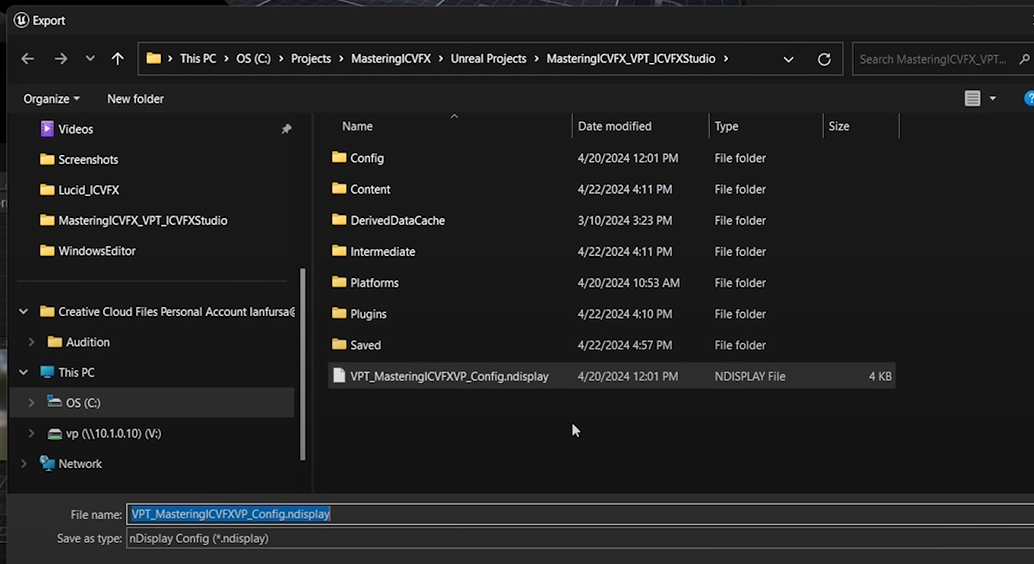
Task: Refresh the current folder view
Action: coord(824,59)
